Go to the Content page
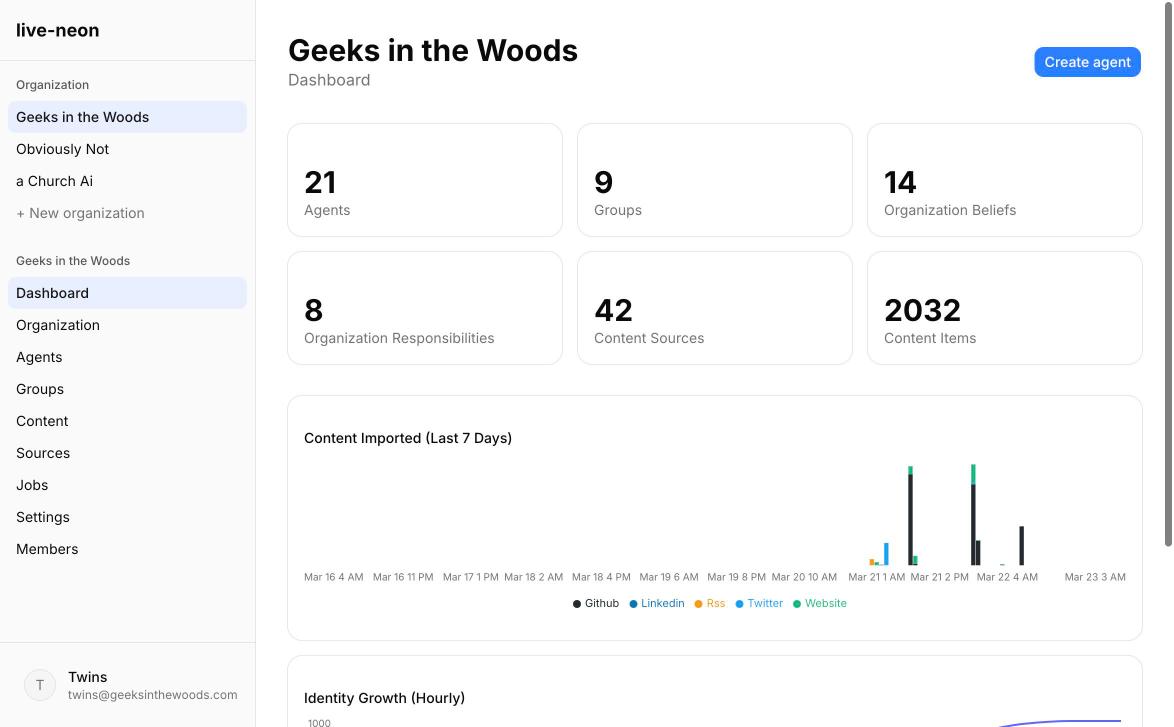Image resolution: width=1174 pixels, height=727 pixels. click(x=42, y=421)
